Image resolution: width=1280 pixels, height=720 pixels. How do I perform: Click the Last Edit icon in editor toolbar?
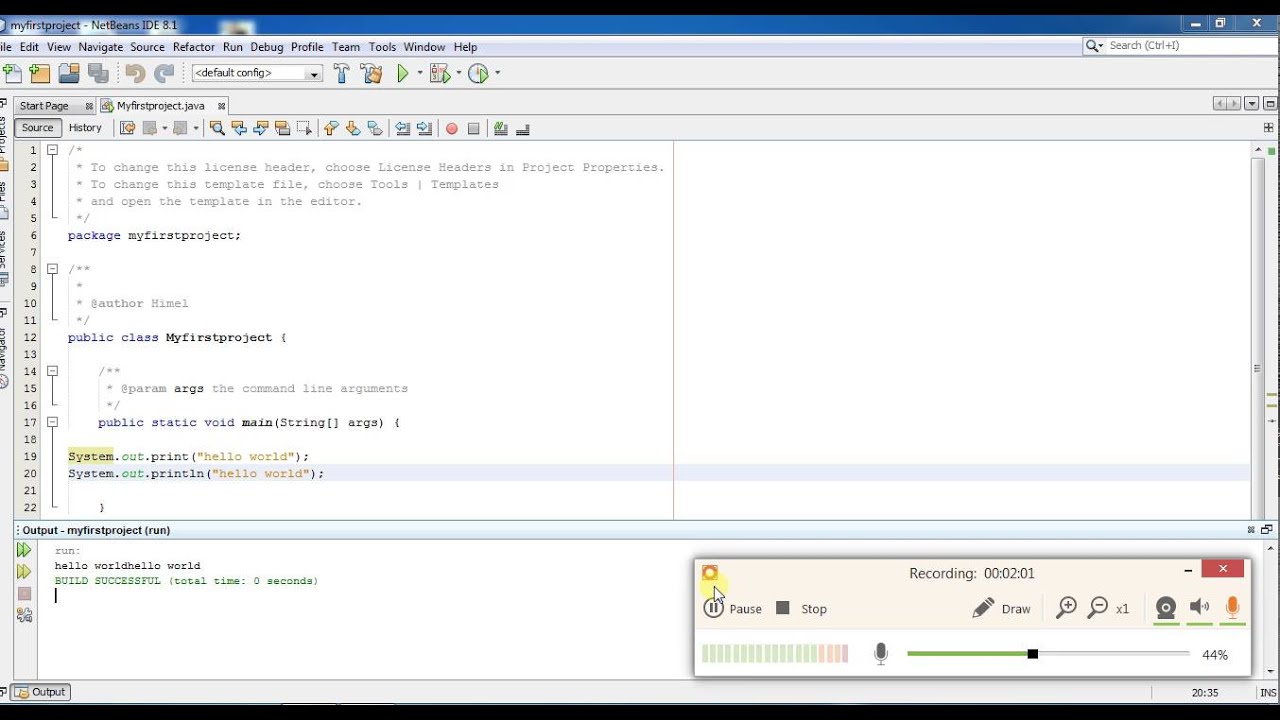127,128
